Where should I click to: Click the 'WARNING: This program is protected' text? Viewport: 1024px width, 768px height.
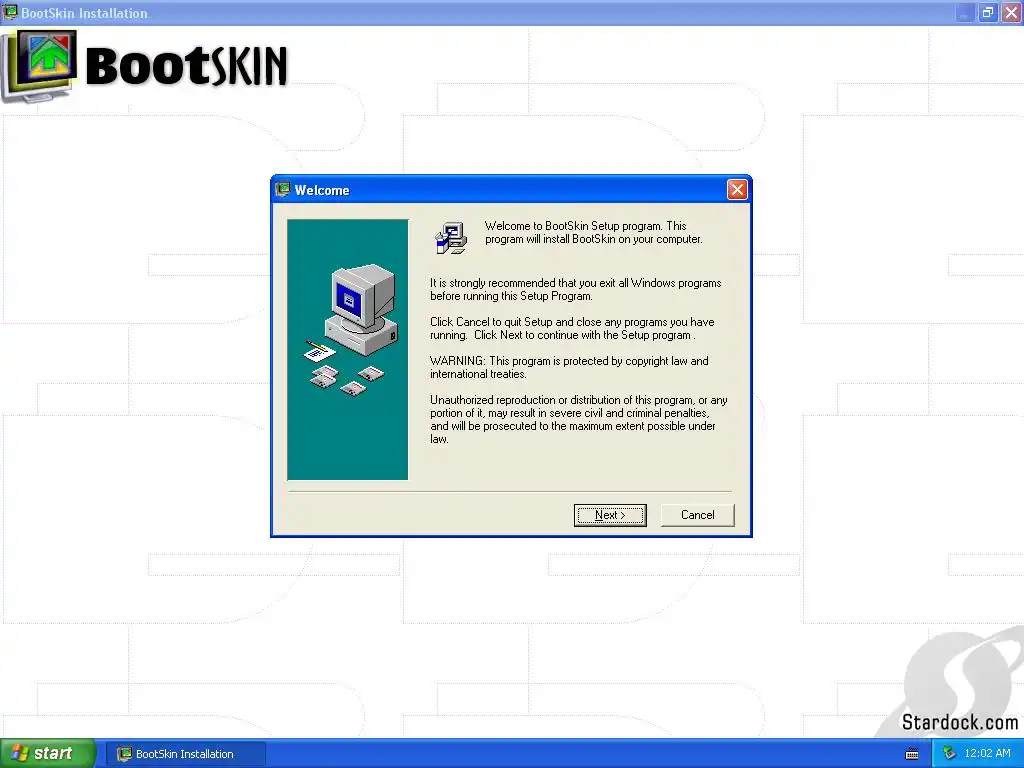(x=569, y=367)
